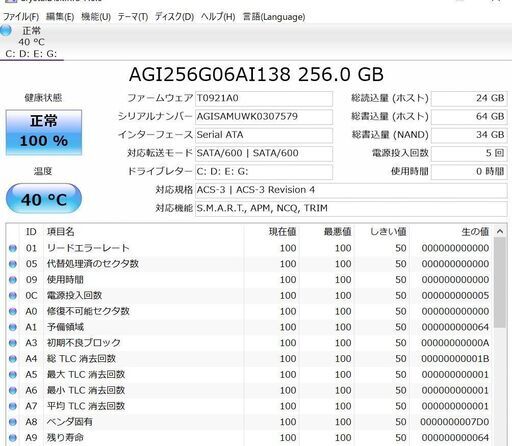512x446 pixels.
Task: Click the standard field ACS-3 | ACS-3 Revision 4
Action: (x=351, y=190)
